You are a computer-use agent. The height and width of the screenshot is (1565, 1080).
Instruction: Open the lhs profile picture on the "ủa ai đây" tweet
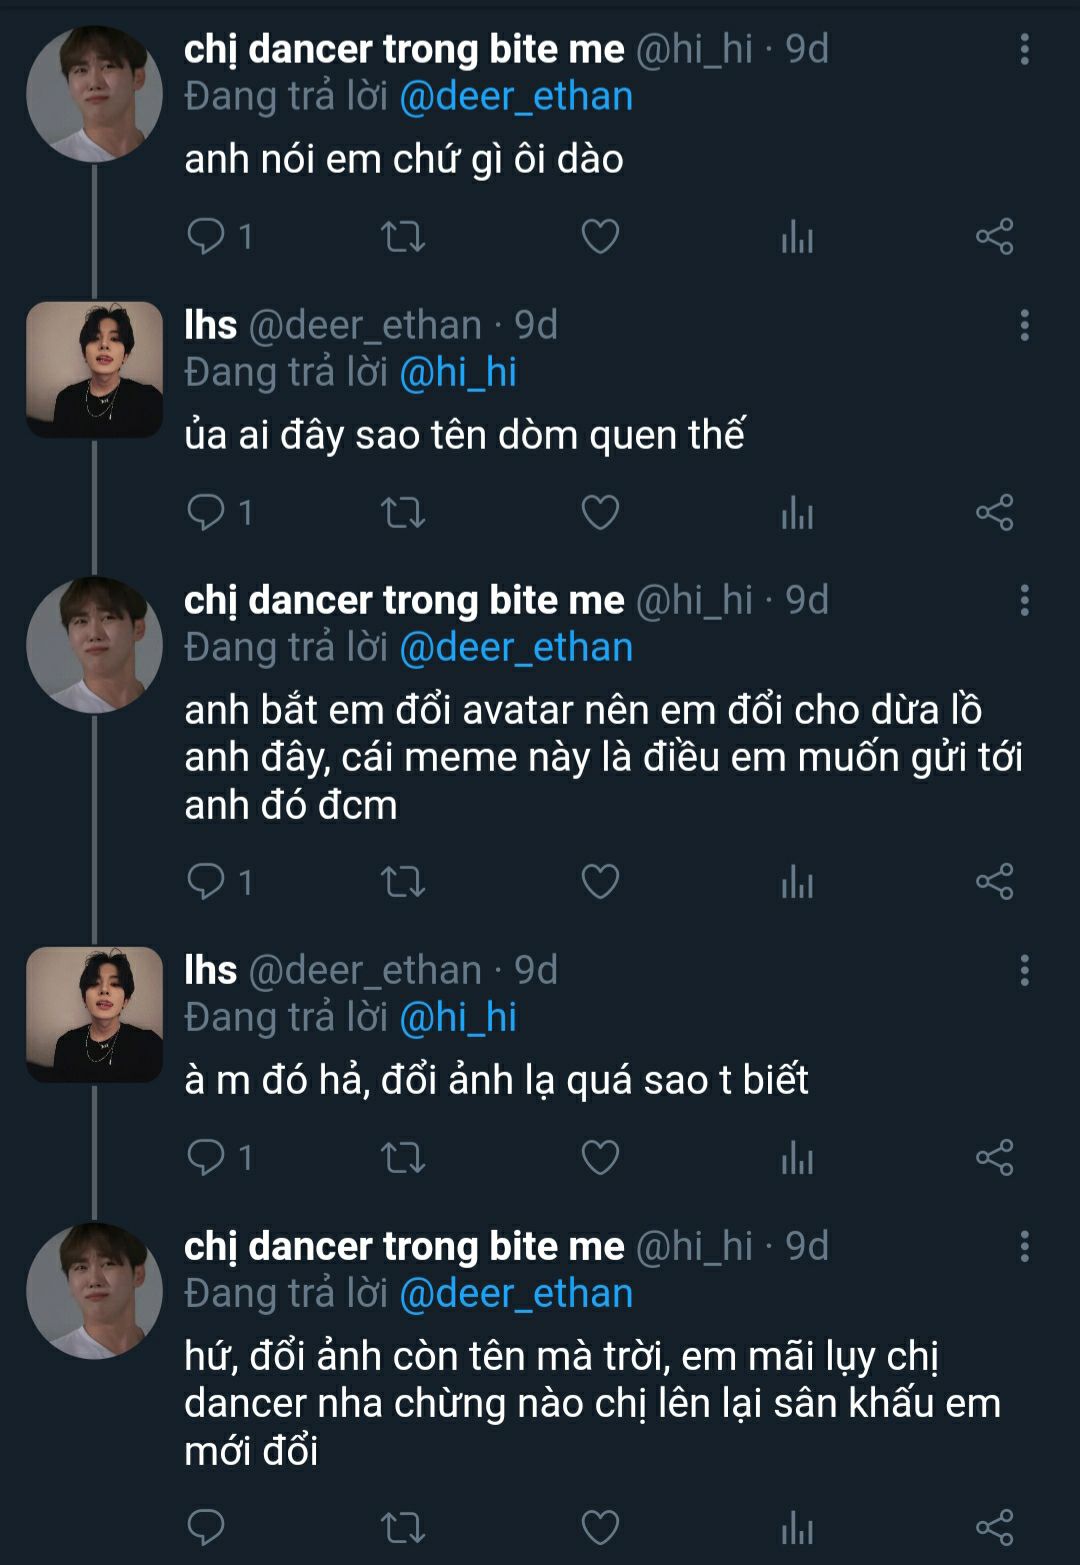94,369
